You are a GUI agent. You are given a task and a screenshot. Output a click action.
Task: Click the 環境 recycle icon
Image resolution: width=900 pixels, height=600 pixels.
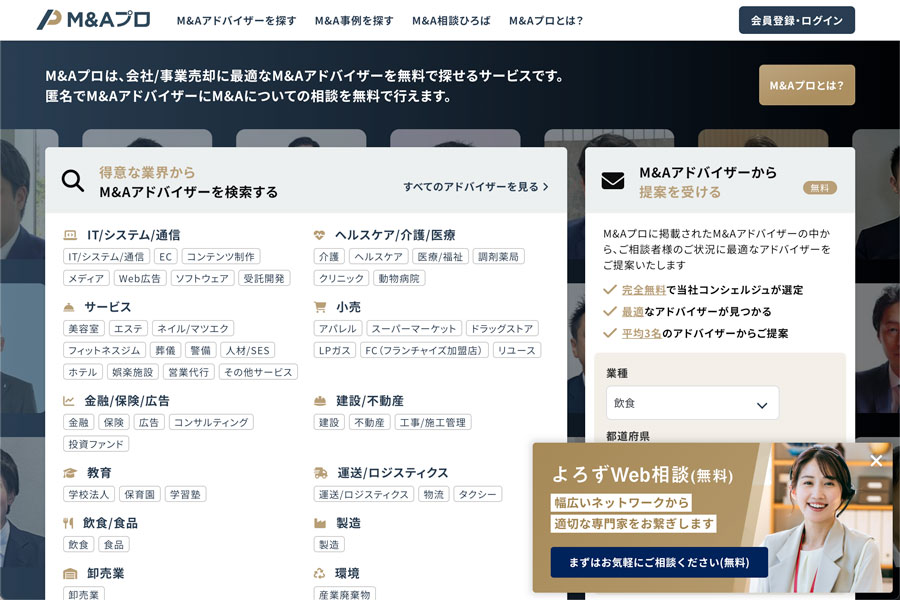pyautogui.click(x=319, y=574)
